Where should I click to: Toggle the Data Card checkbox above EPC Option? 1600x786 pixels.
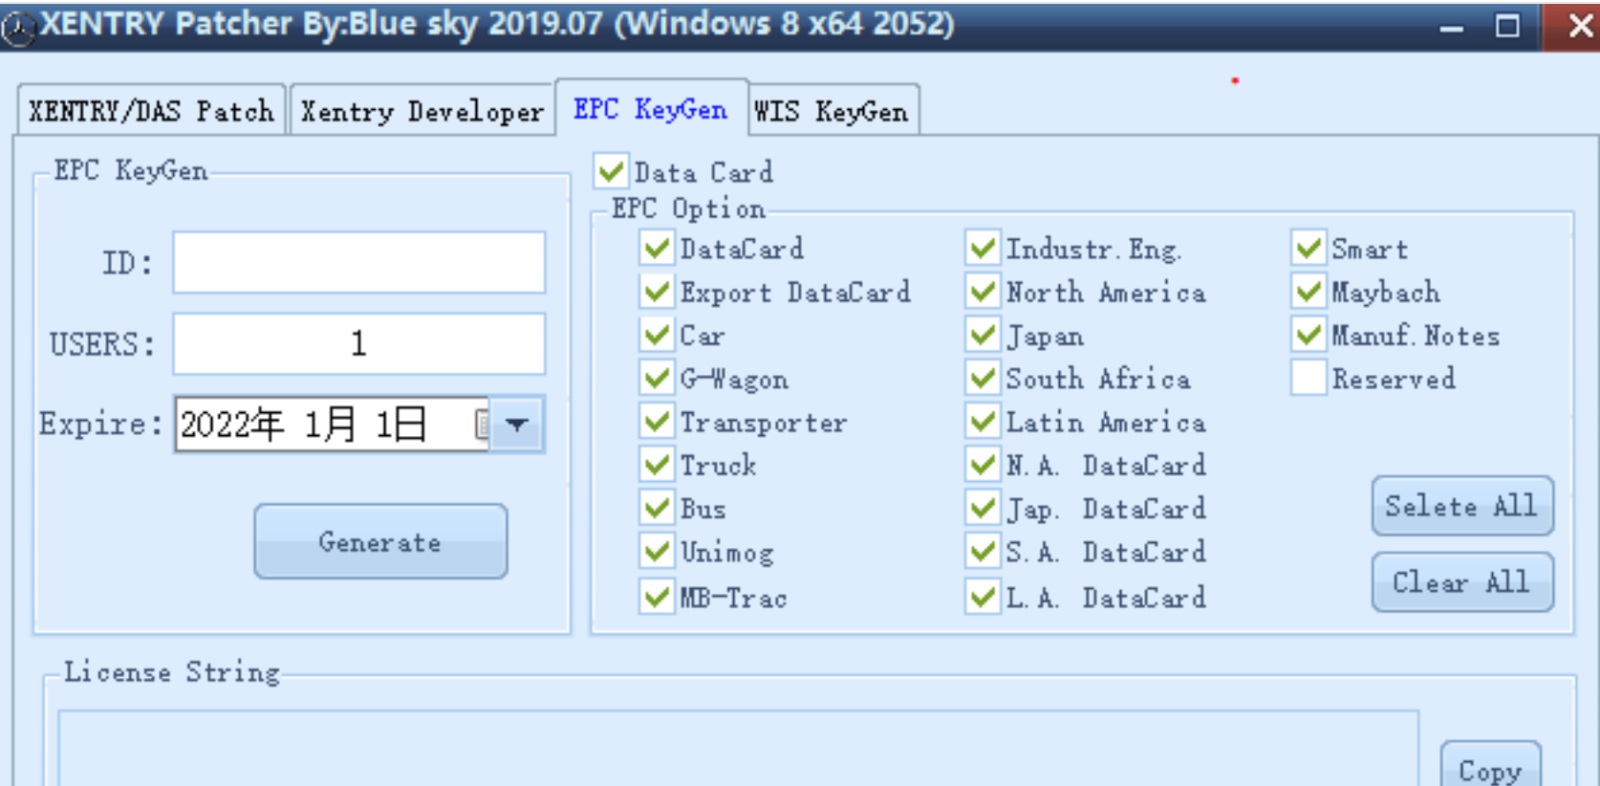pyautogui.click(x=611, y=171)
